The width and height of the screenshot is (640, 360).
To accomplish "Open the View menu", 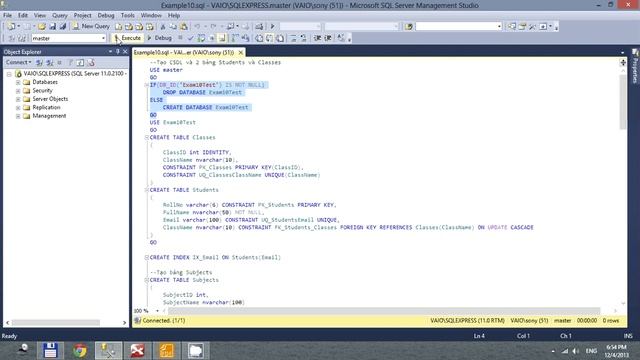I will coord(40,15).
